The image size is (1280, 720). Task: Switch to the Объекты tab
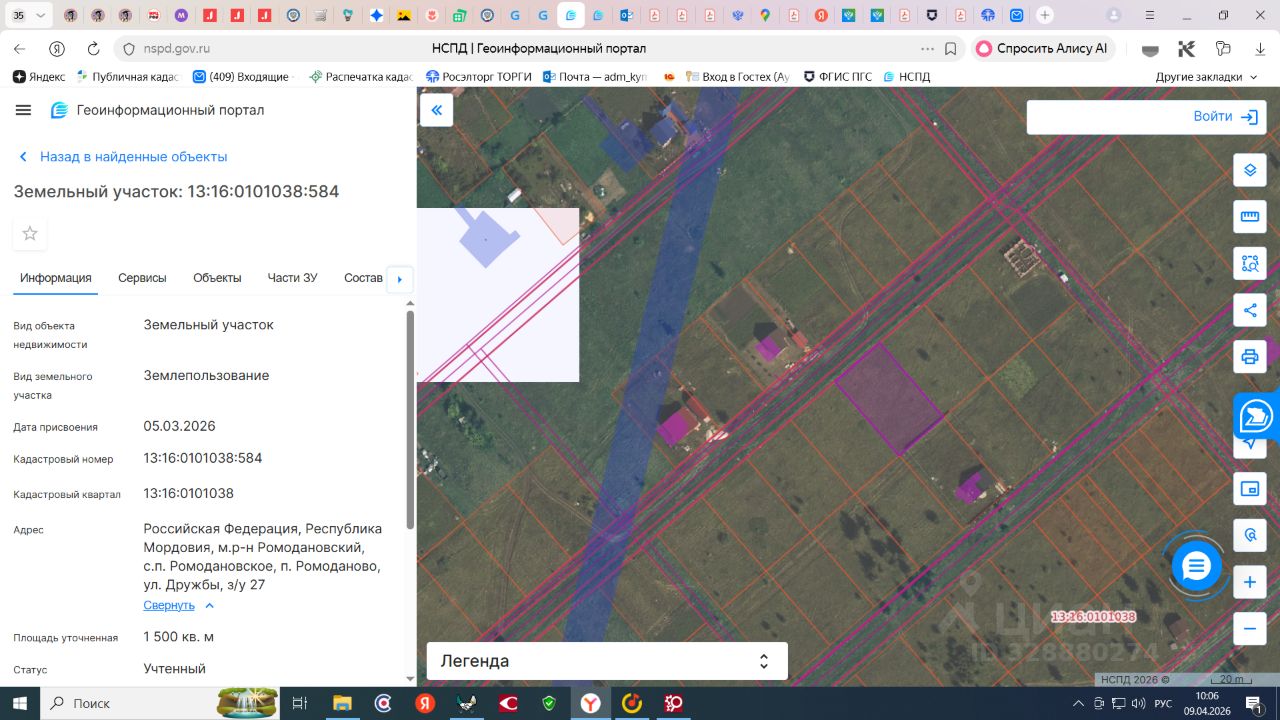(217, 278)
